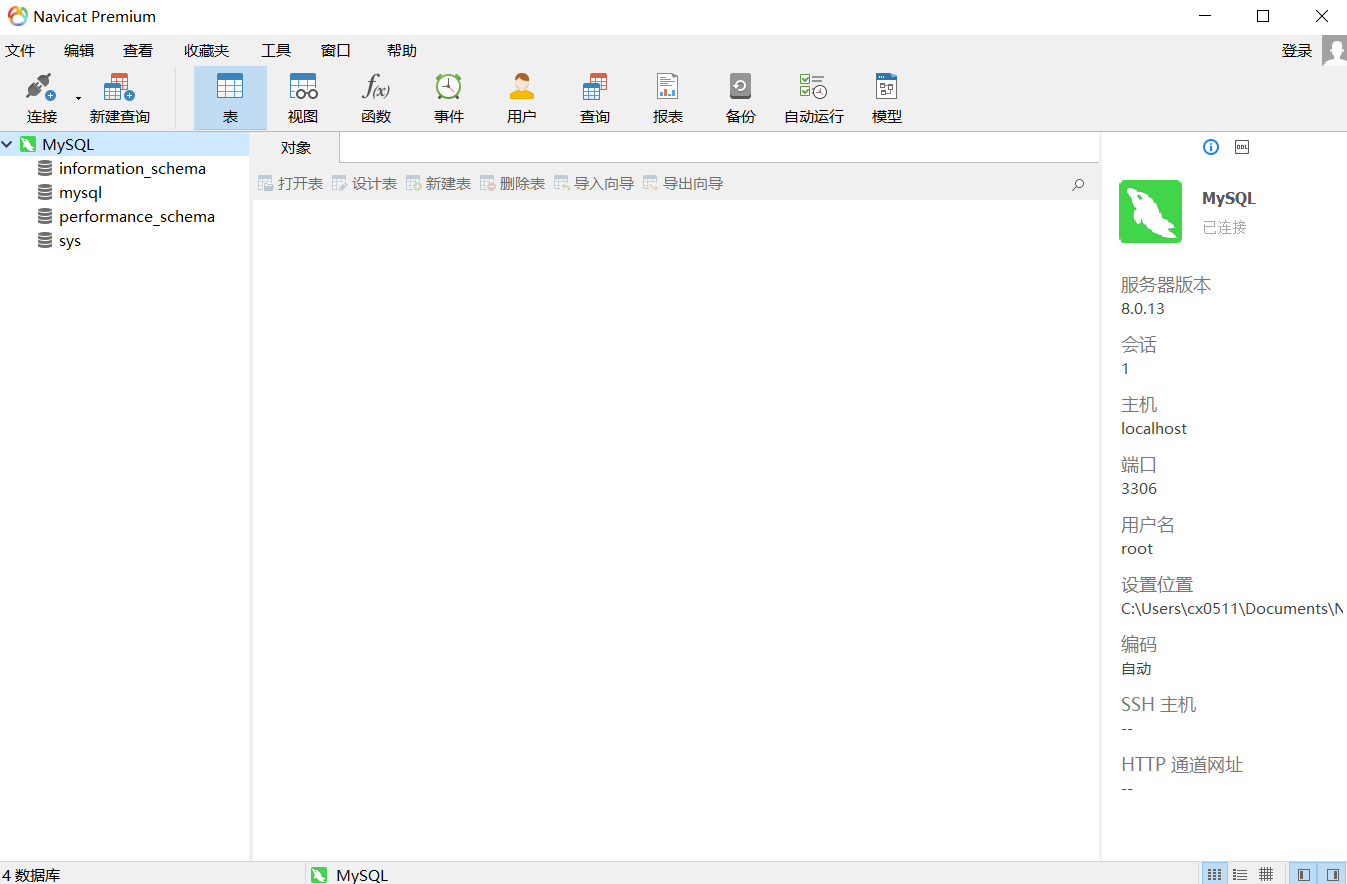The width and height of the screenshot is (1347, 884).
Task: Toggle the right information pane
Action: tap(1332, 874)
